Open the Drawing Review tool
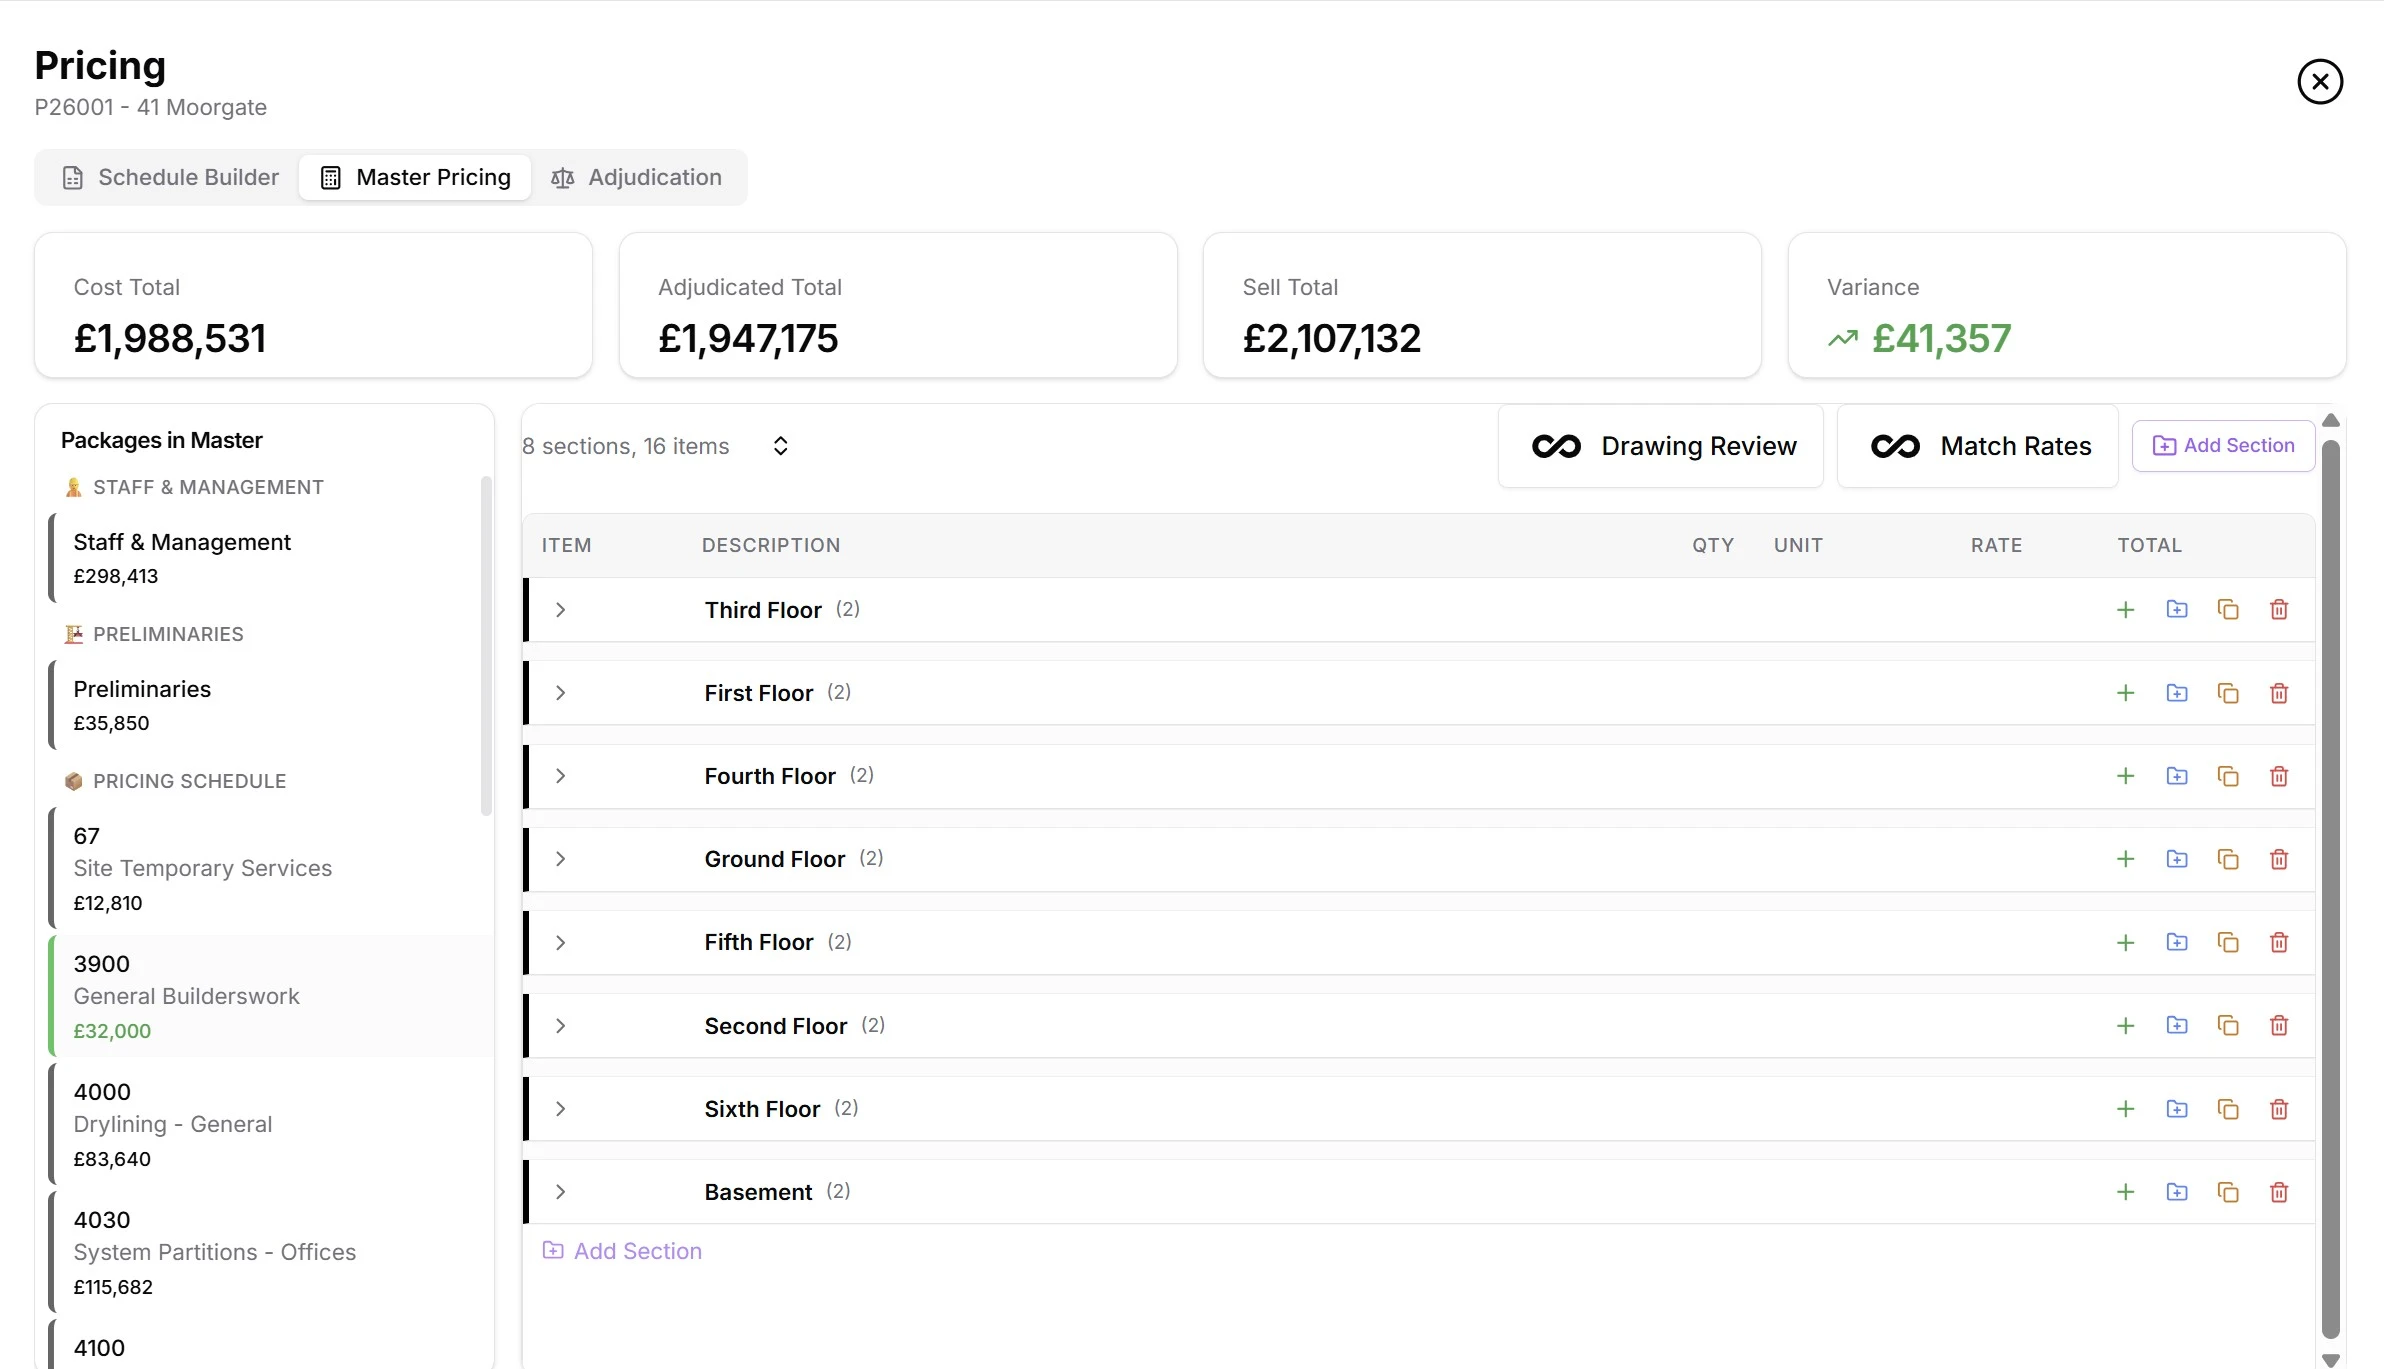The width and height of the screenshot is (2384, 1369). click(x=1661, y=446)
